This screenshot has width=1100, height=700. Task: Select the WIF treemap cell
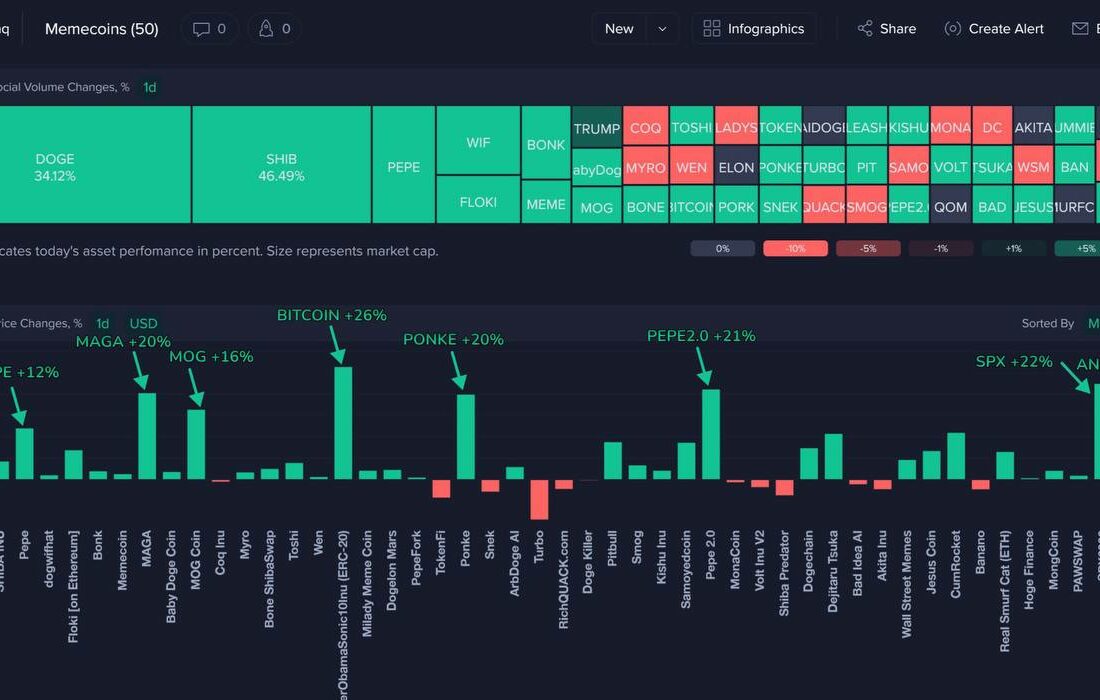(478, 140)
